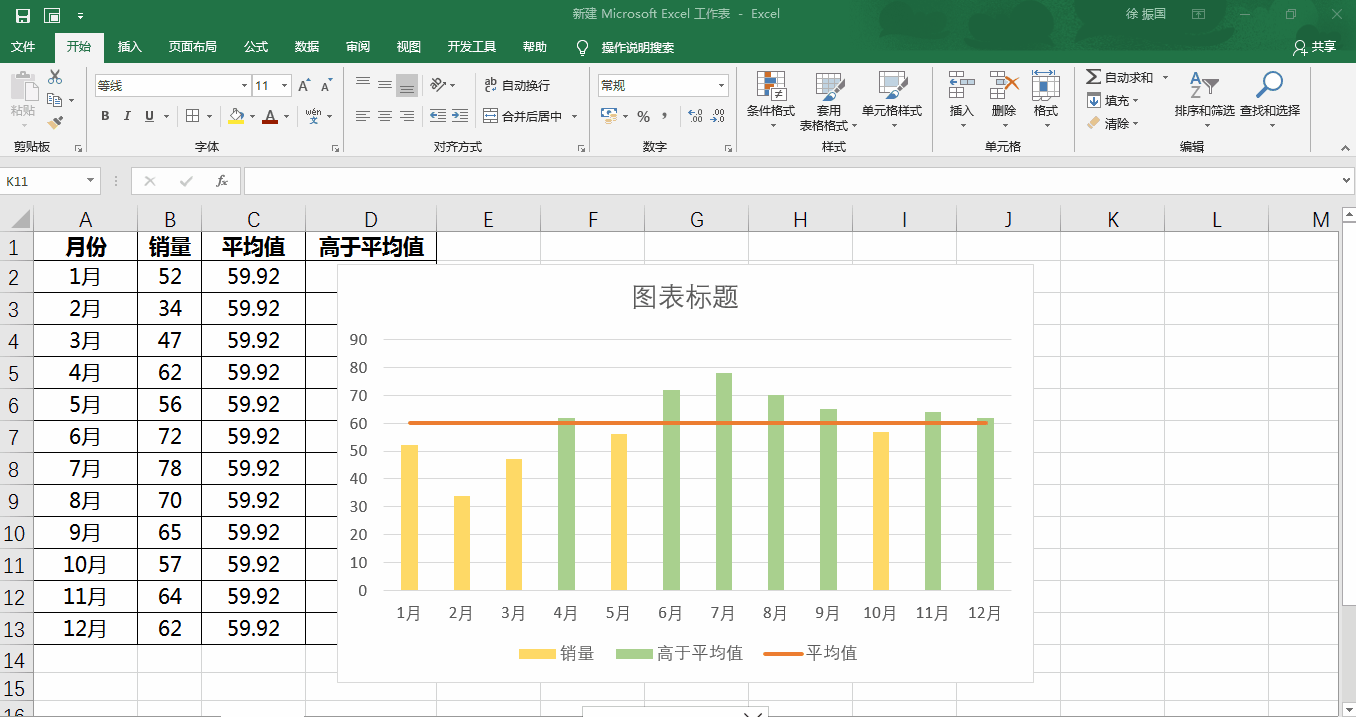This screenshot has height=717, width=1356.
Task: Align text right with the right align icon
Action: (406, 116)
